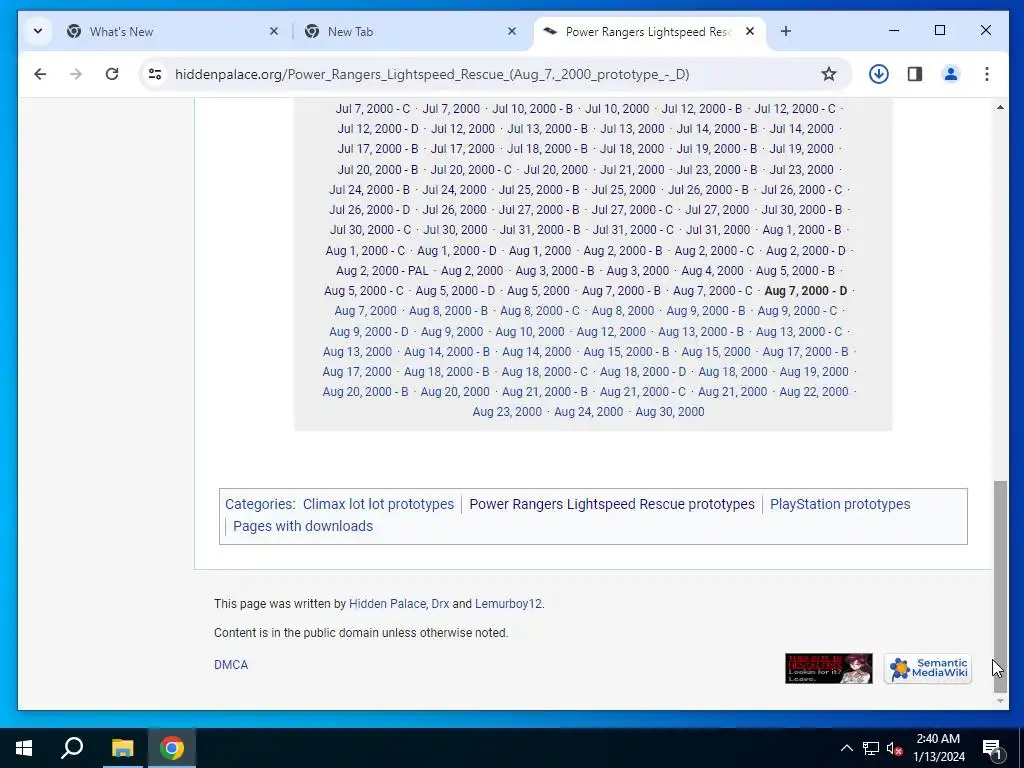This screenshot has height=768, width=1024.
Task: Click the Chrome icon in taskbar
Action: 172,748
